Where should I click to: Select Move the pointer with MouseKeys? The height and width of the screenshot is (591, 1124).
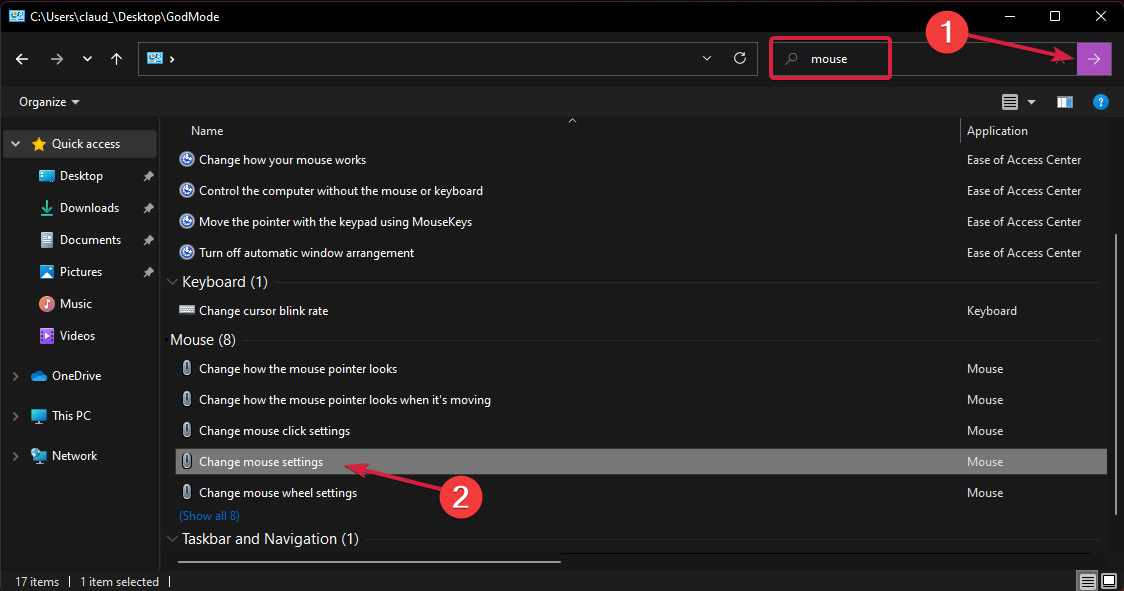click(335, 222)
